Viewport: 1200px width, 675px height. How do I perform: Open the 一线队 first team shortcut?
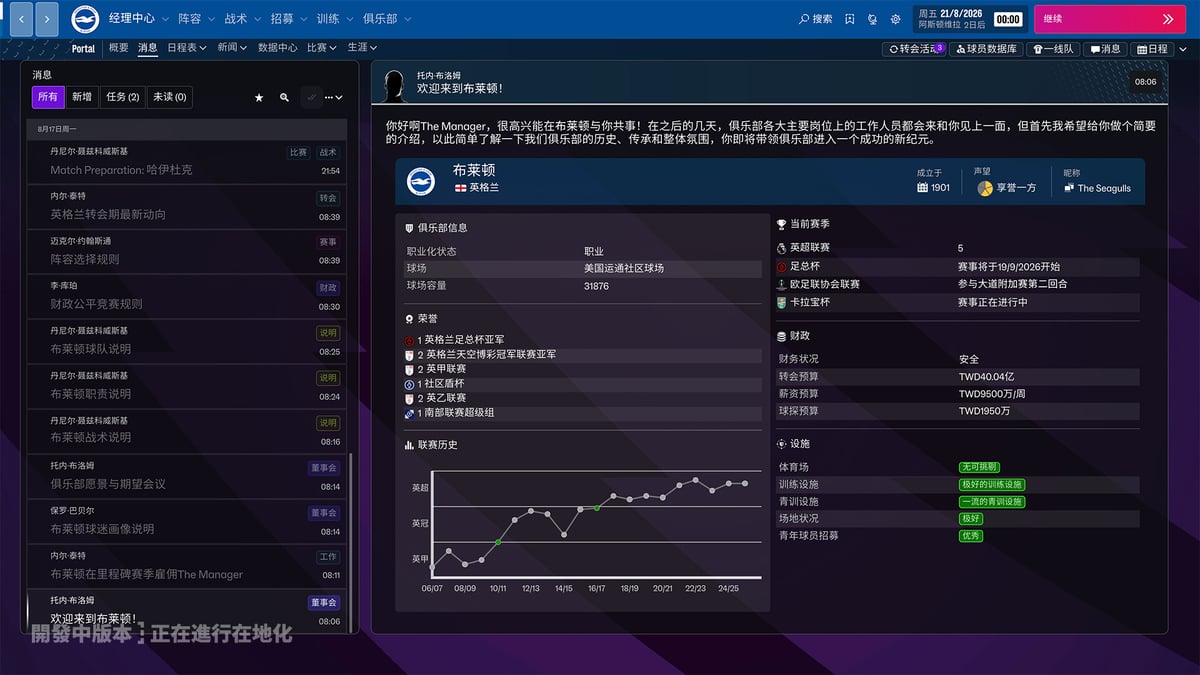(1054, 48)
